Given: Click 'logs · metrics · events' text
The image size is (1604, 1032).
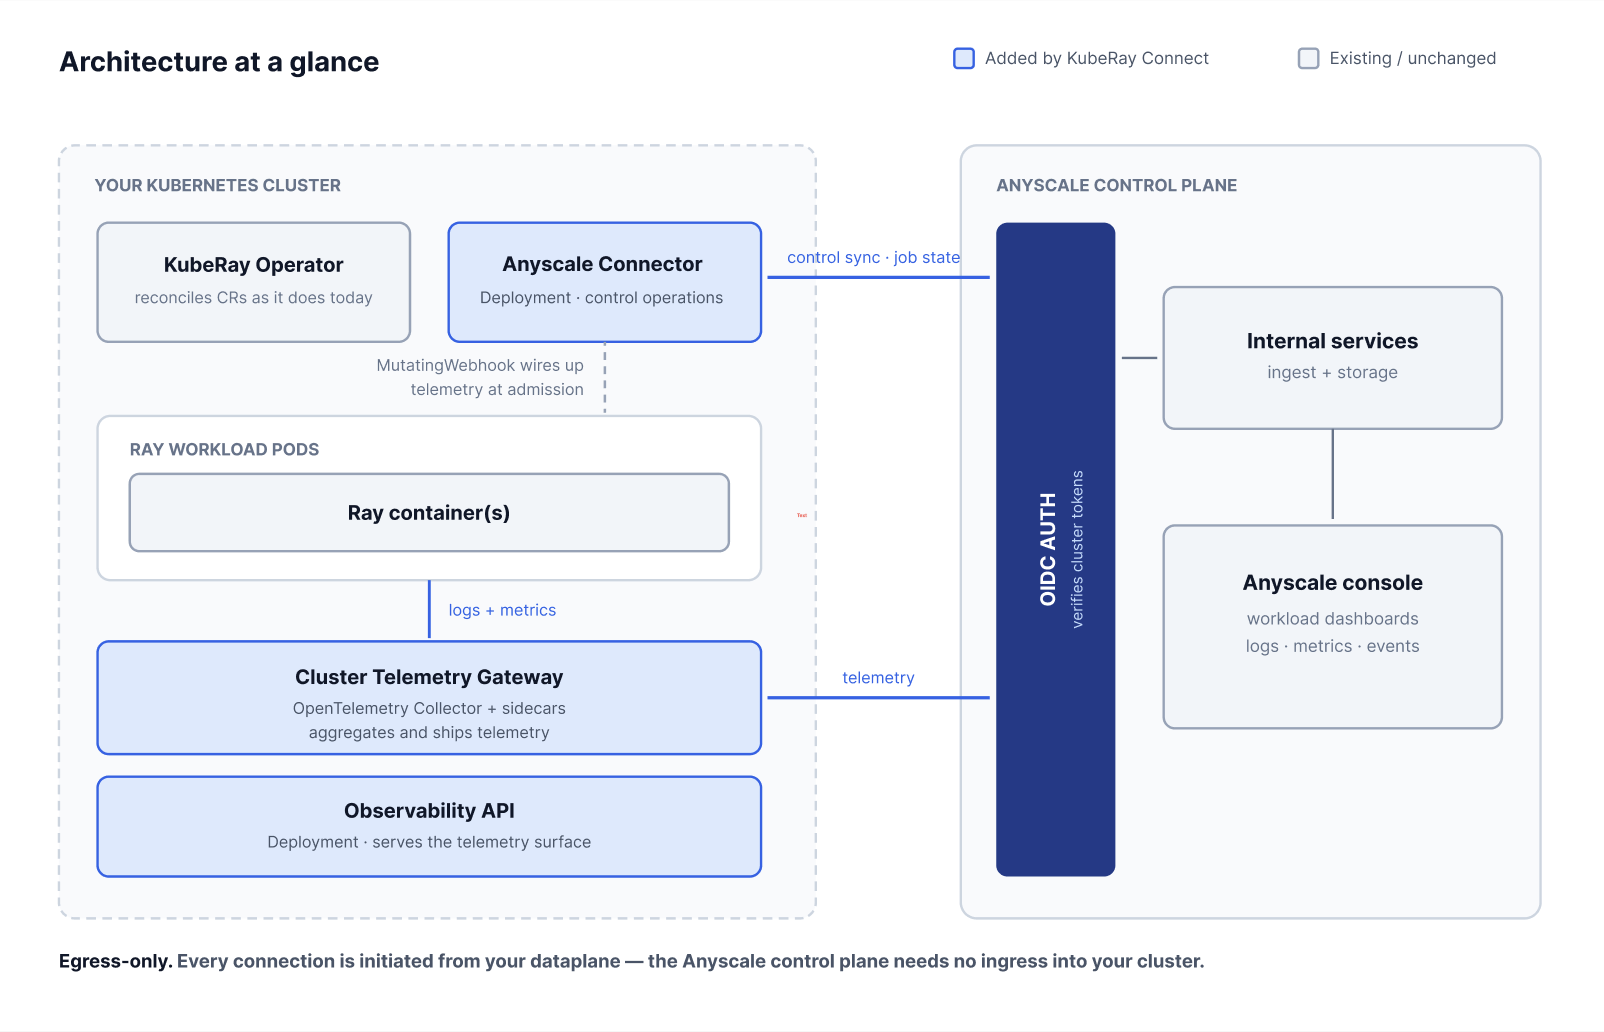Looking at the screenshot, I should [x=1332, y=646].
